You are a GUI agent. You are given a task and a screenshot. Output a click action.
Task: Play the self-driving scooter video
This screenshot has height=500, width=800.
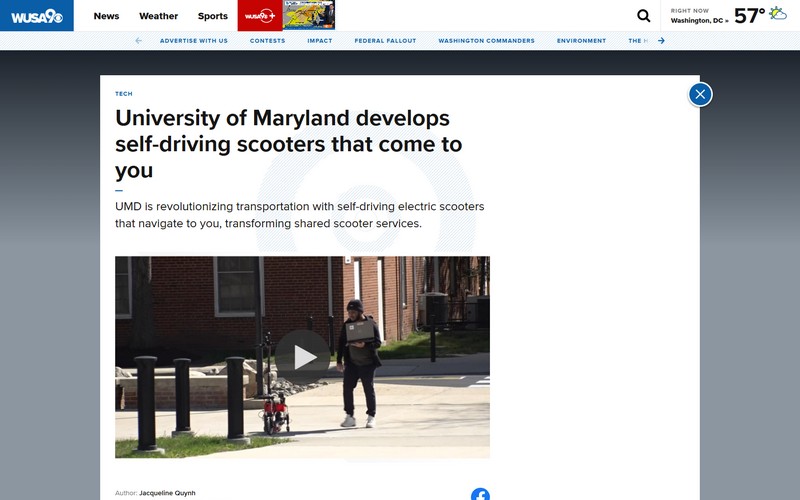point(303,357)
